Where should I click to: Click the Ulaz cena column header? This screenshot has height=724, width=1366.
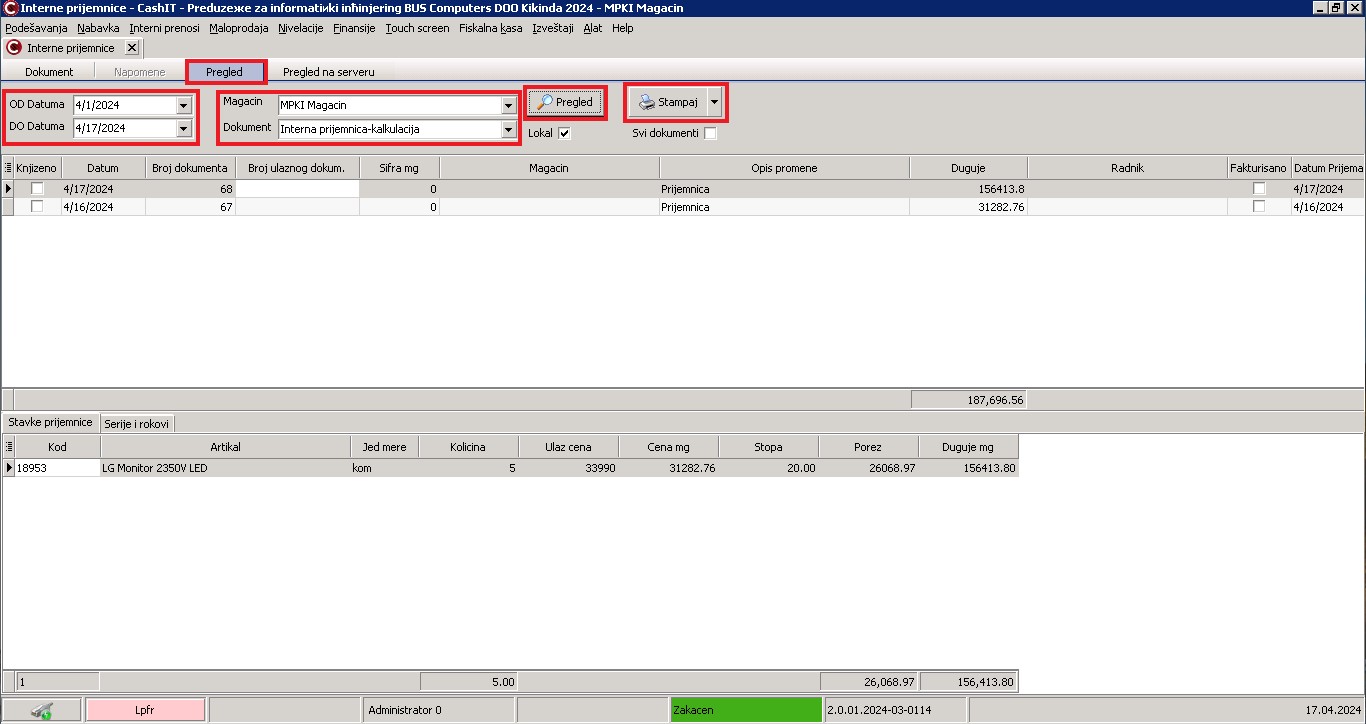pos(568,447)
